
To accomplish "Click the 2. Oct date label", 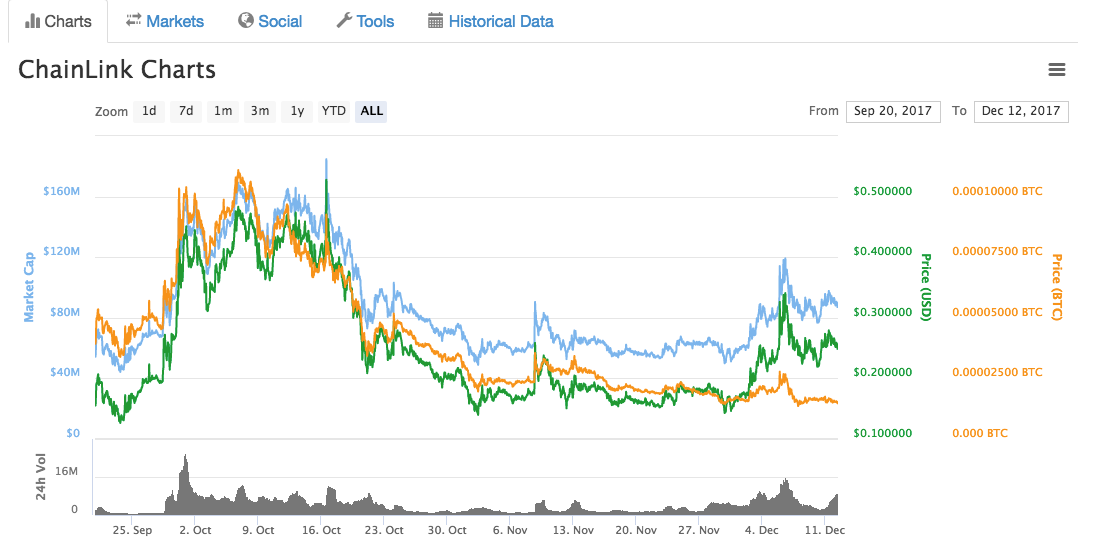I will (x=195, y=530).
